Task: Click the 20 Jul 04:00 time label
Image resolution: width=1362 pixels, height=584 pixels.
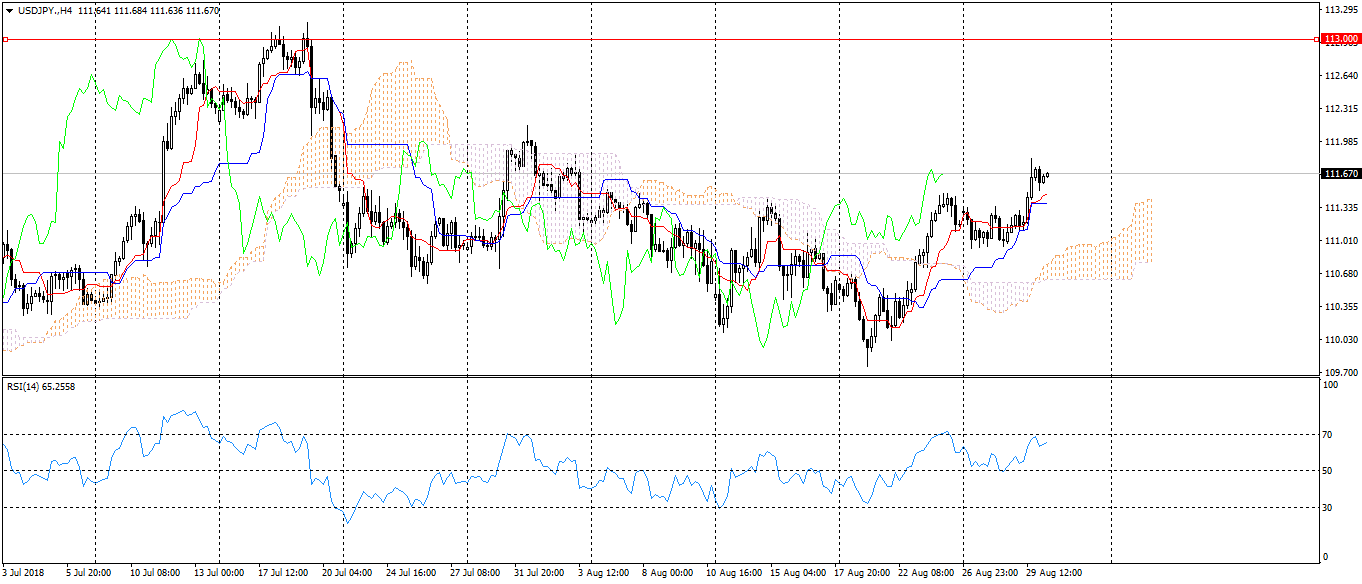Action: [x=345, y=574]
